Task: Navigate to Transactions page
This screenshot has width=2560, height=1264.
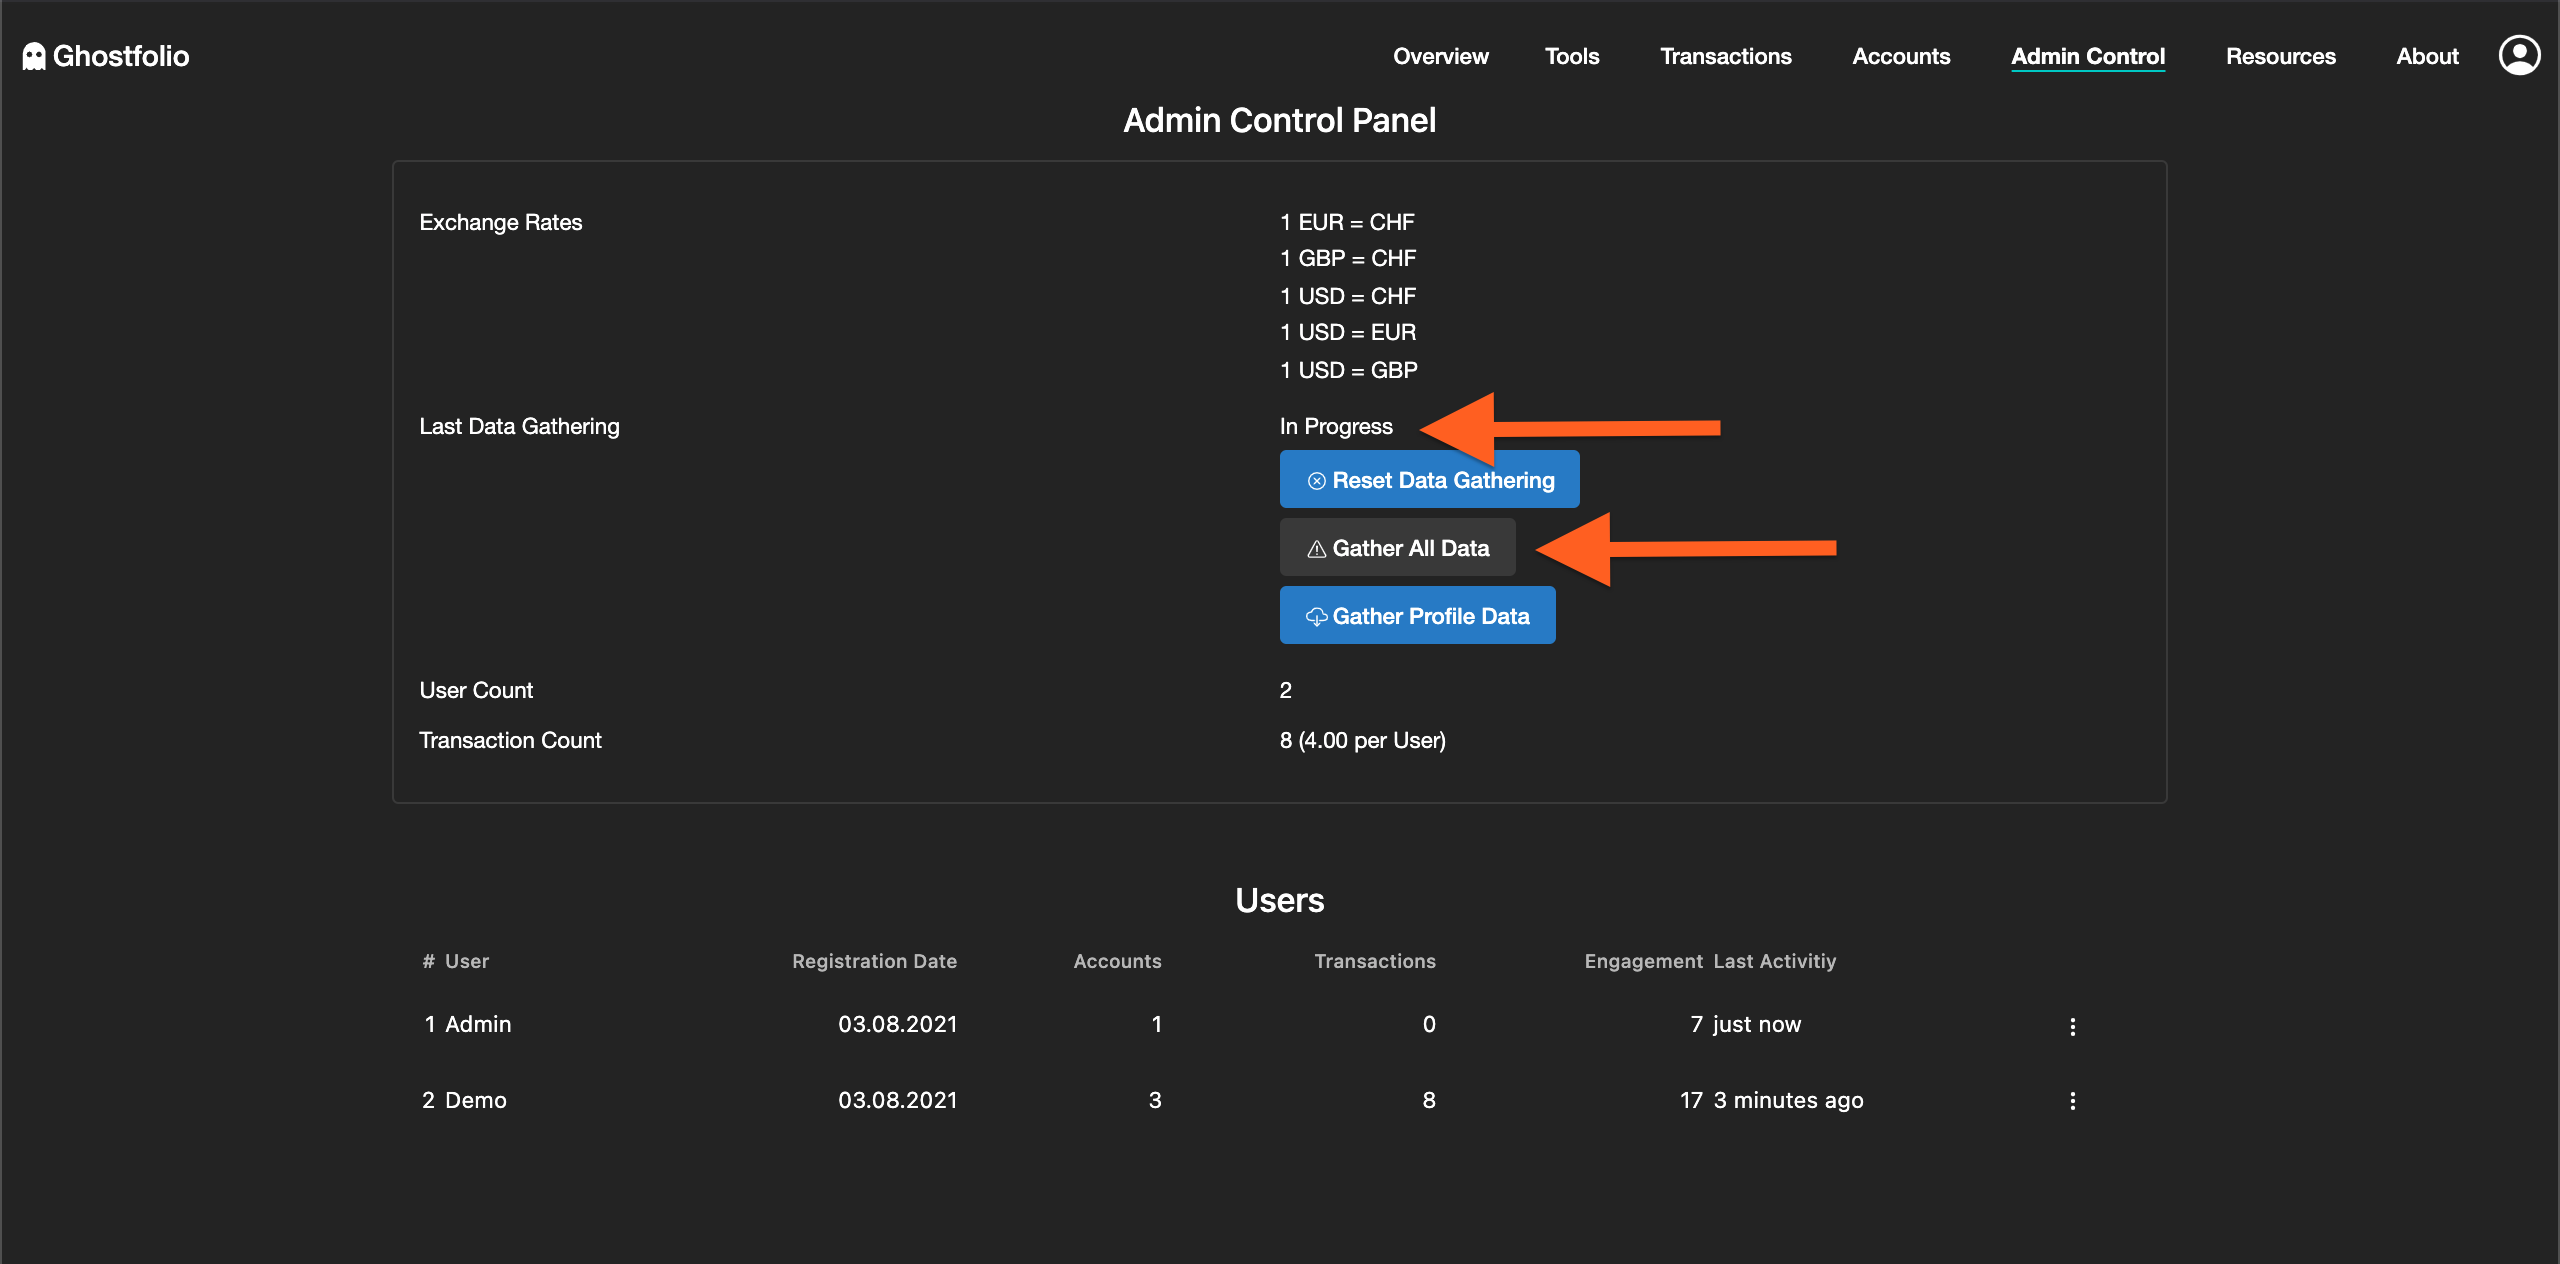Action: click(x=1726, y=56)
